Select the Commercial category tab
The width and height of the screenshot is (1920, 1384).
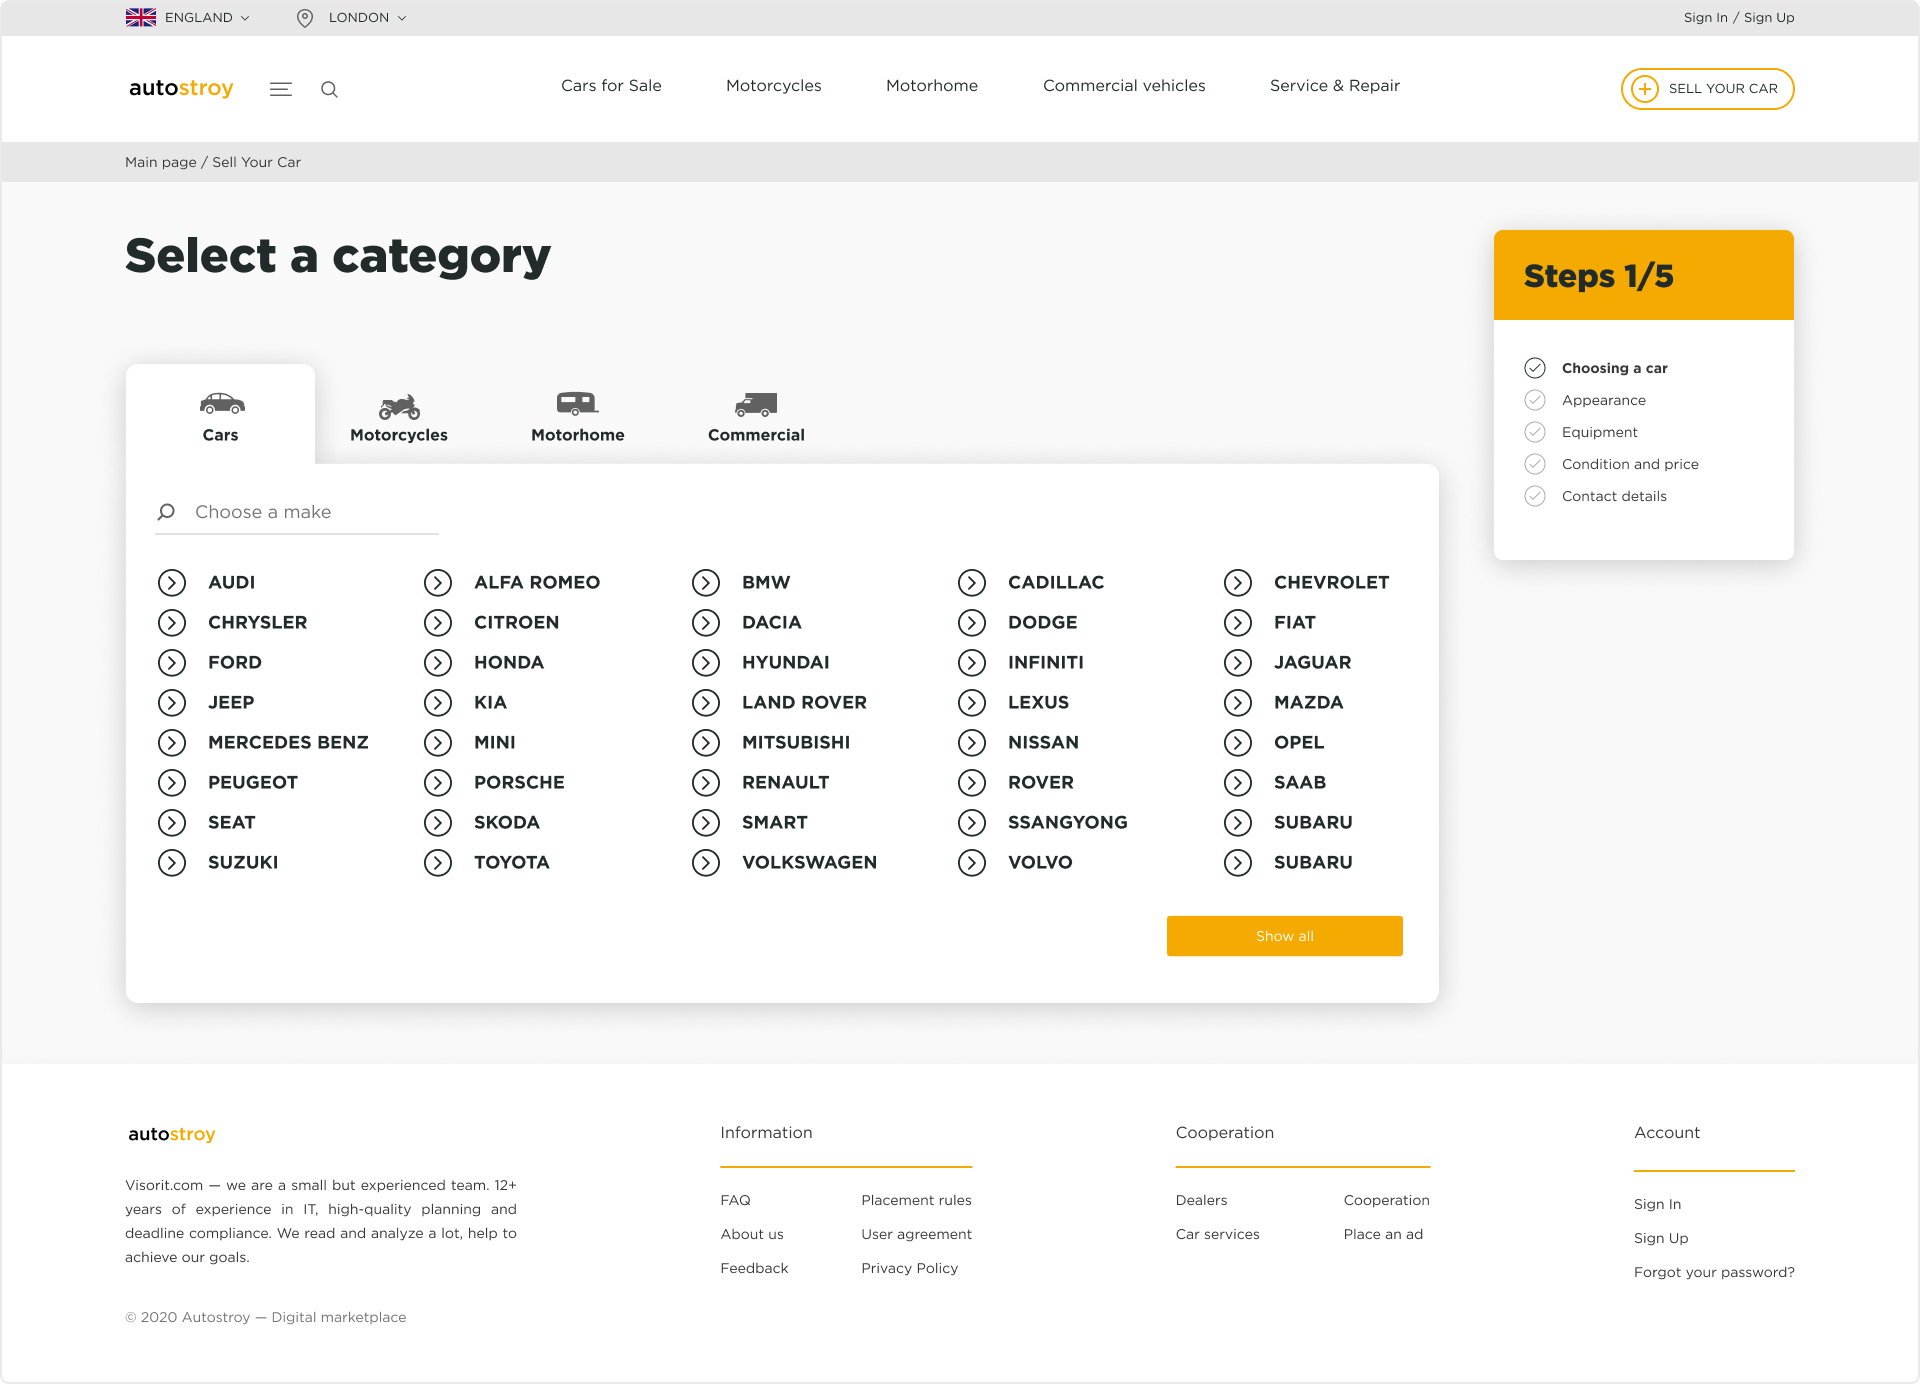756,418
